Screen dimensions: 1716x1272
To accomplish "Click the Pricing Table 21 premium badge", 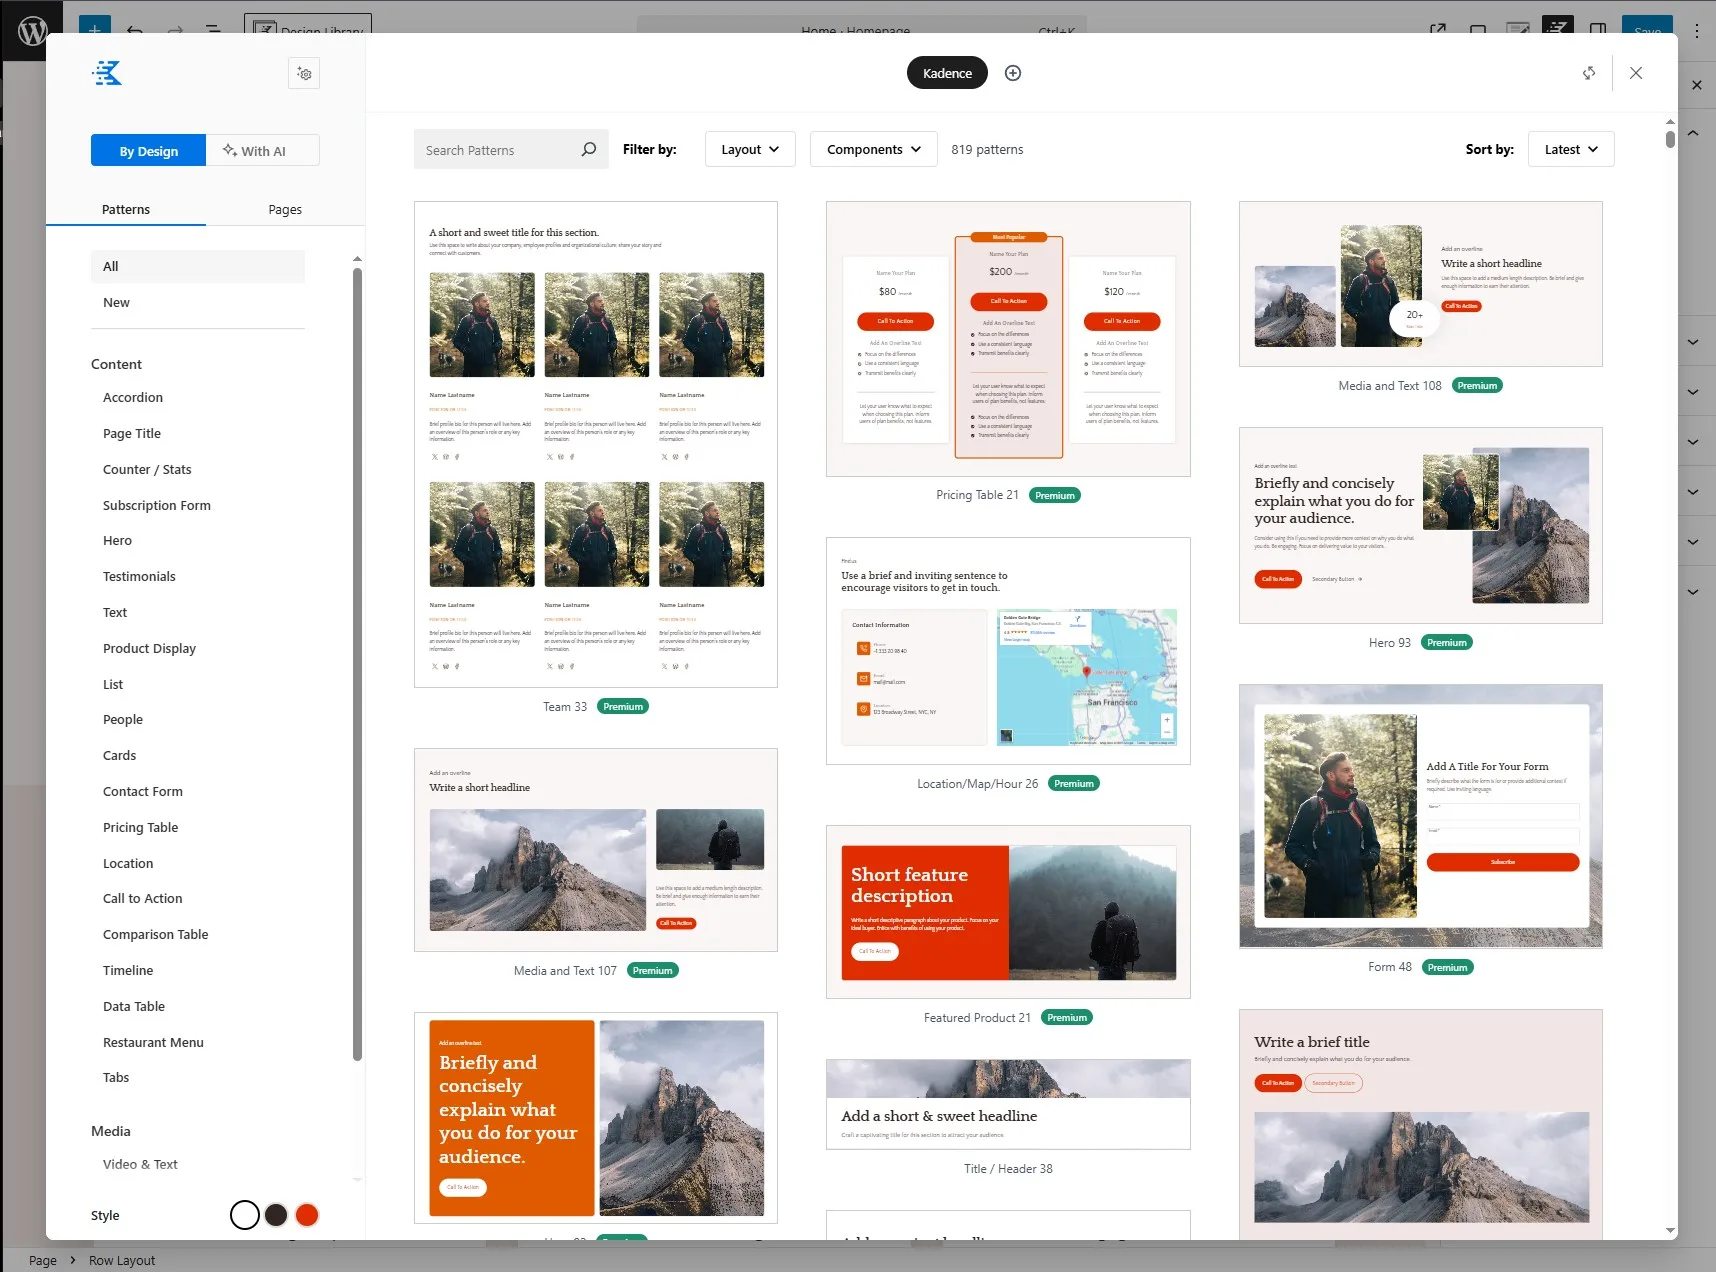I will click(1055, 494).
